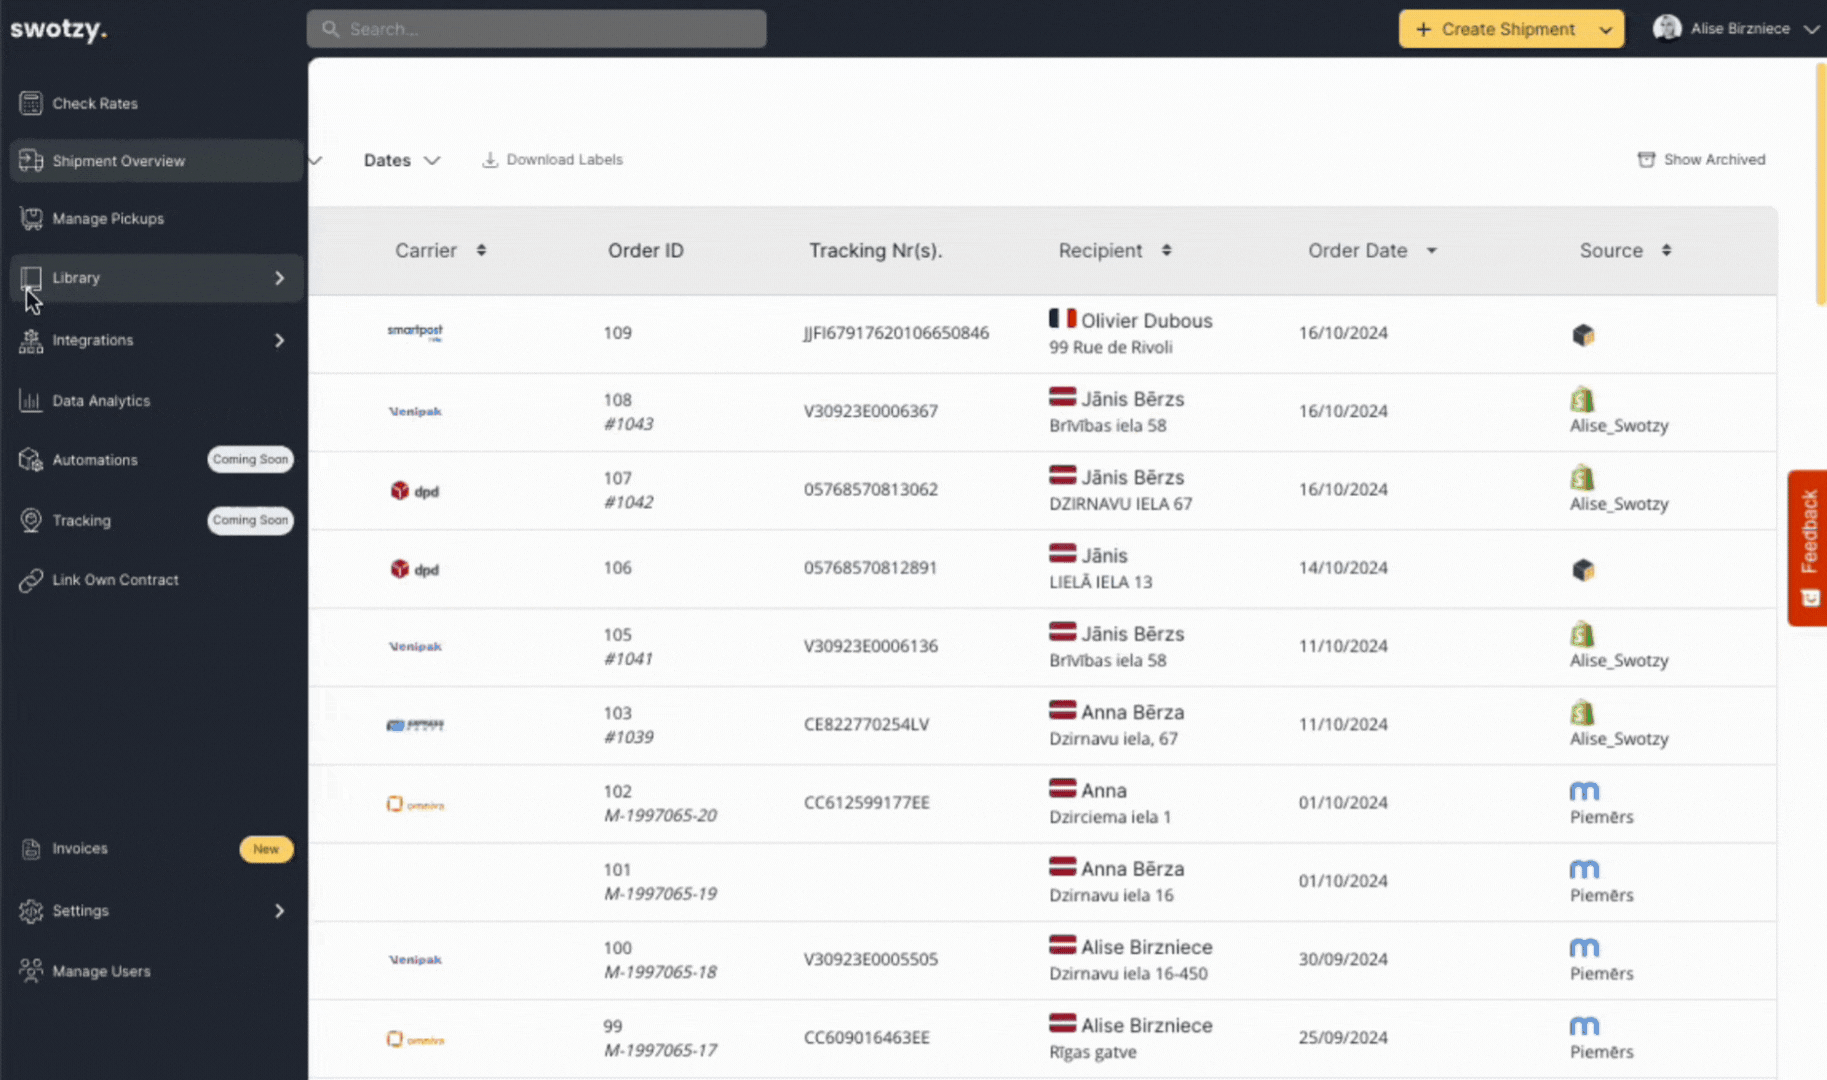Click tracking number 05768570812891
Viewport: 1827px width, 1080px height.
[870, 568]
